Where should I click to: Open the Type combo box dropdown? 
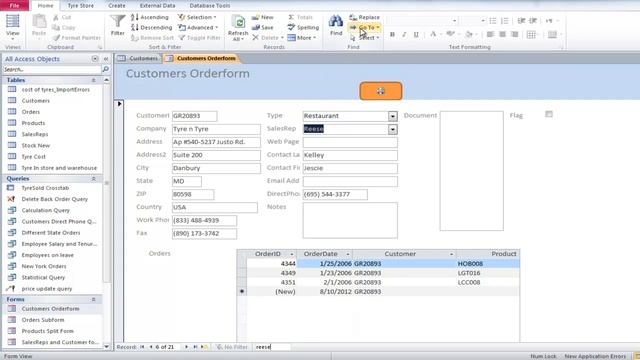pos(392,116)
